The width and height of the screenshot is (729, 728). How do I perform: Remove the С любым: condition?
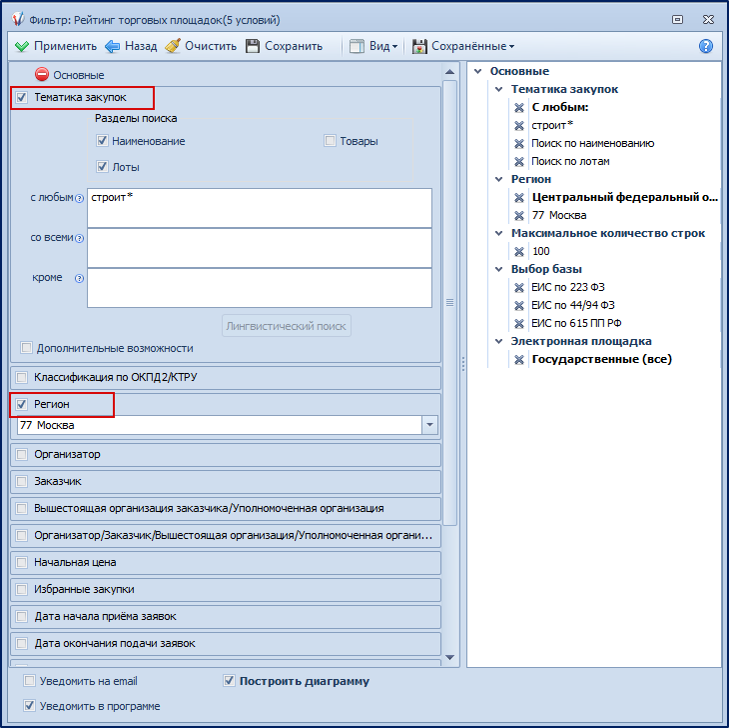point(519,108)
